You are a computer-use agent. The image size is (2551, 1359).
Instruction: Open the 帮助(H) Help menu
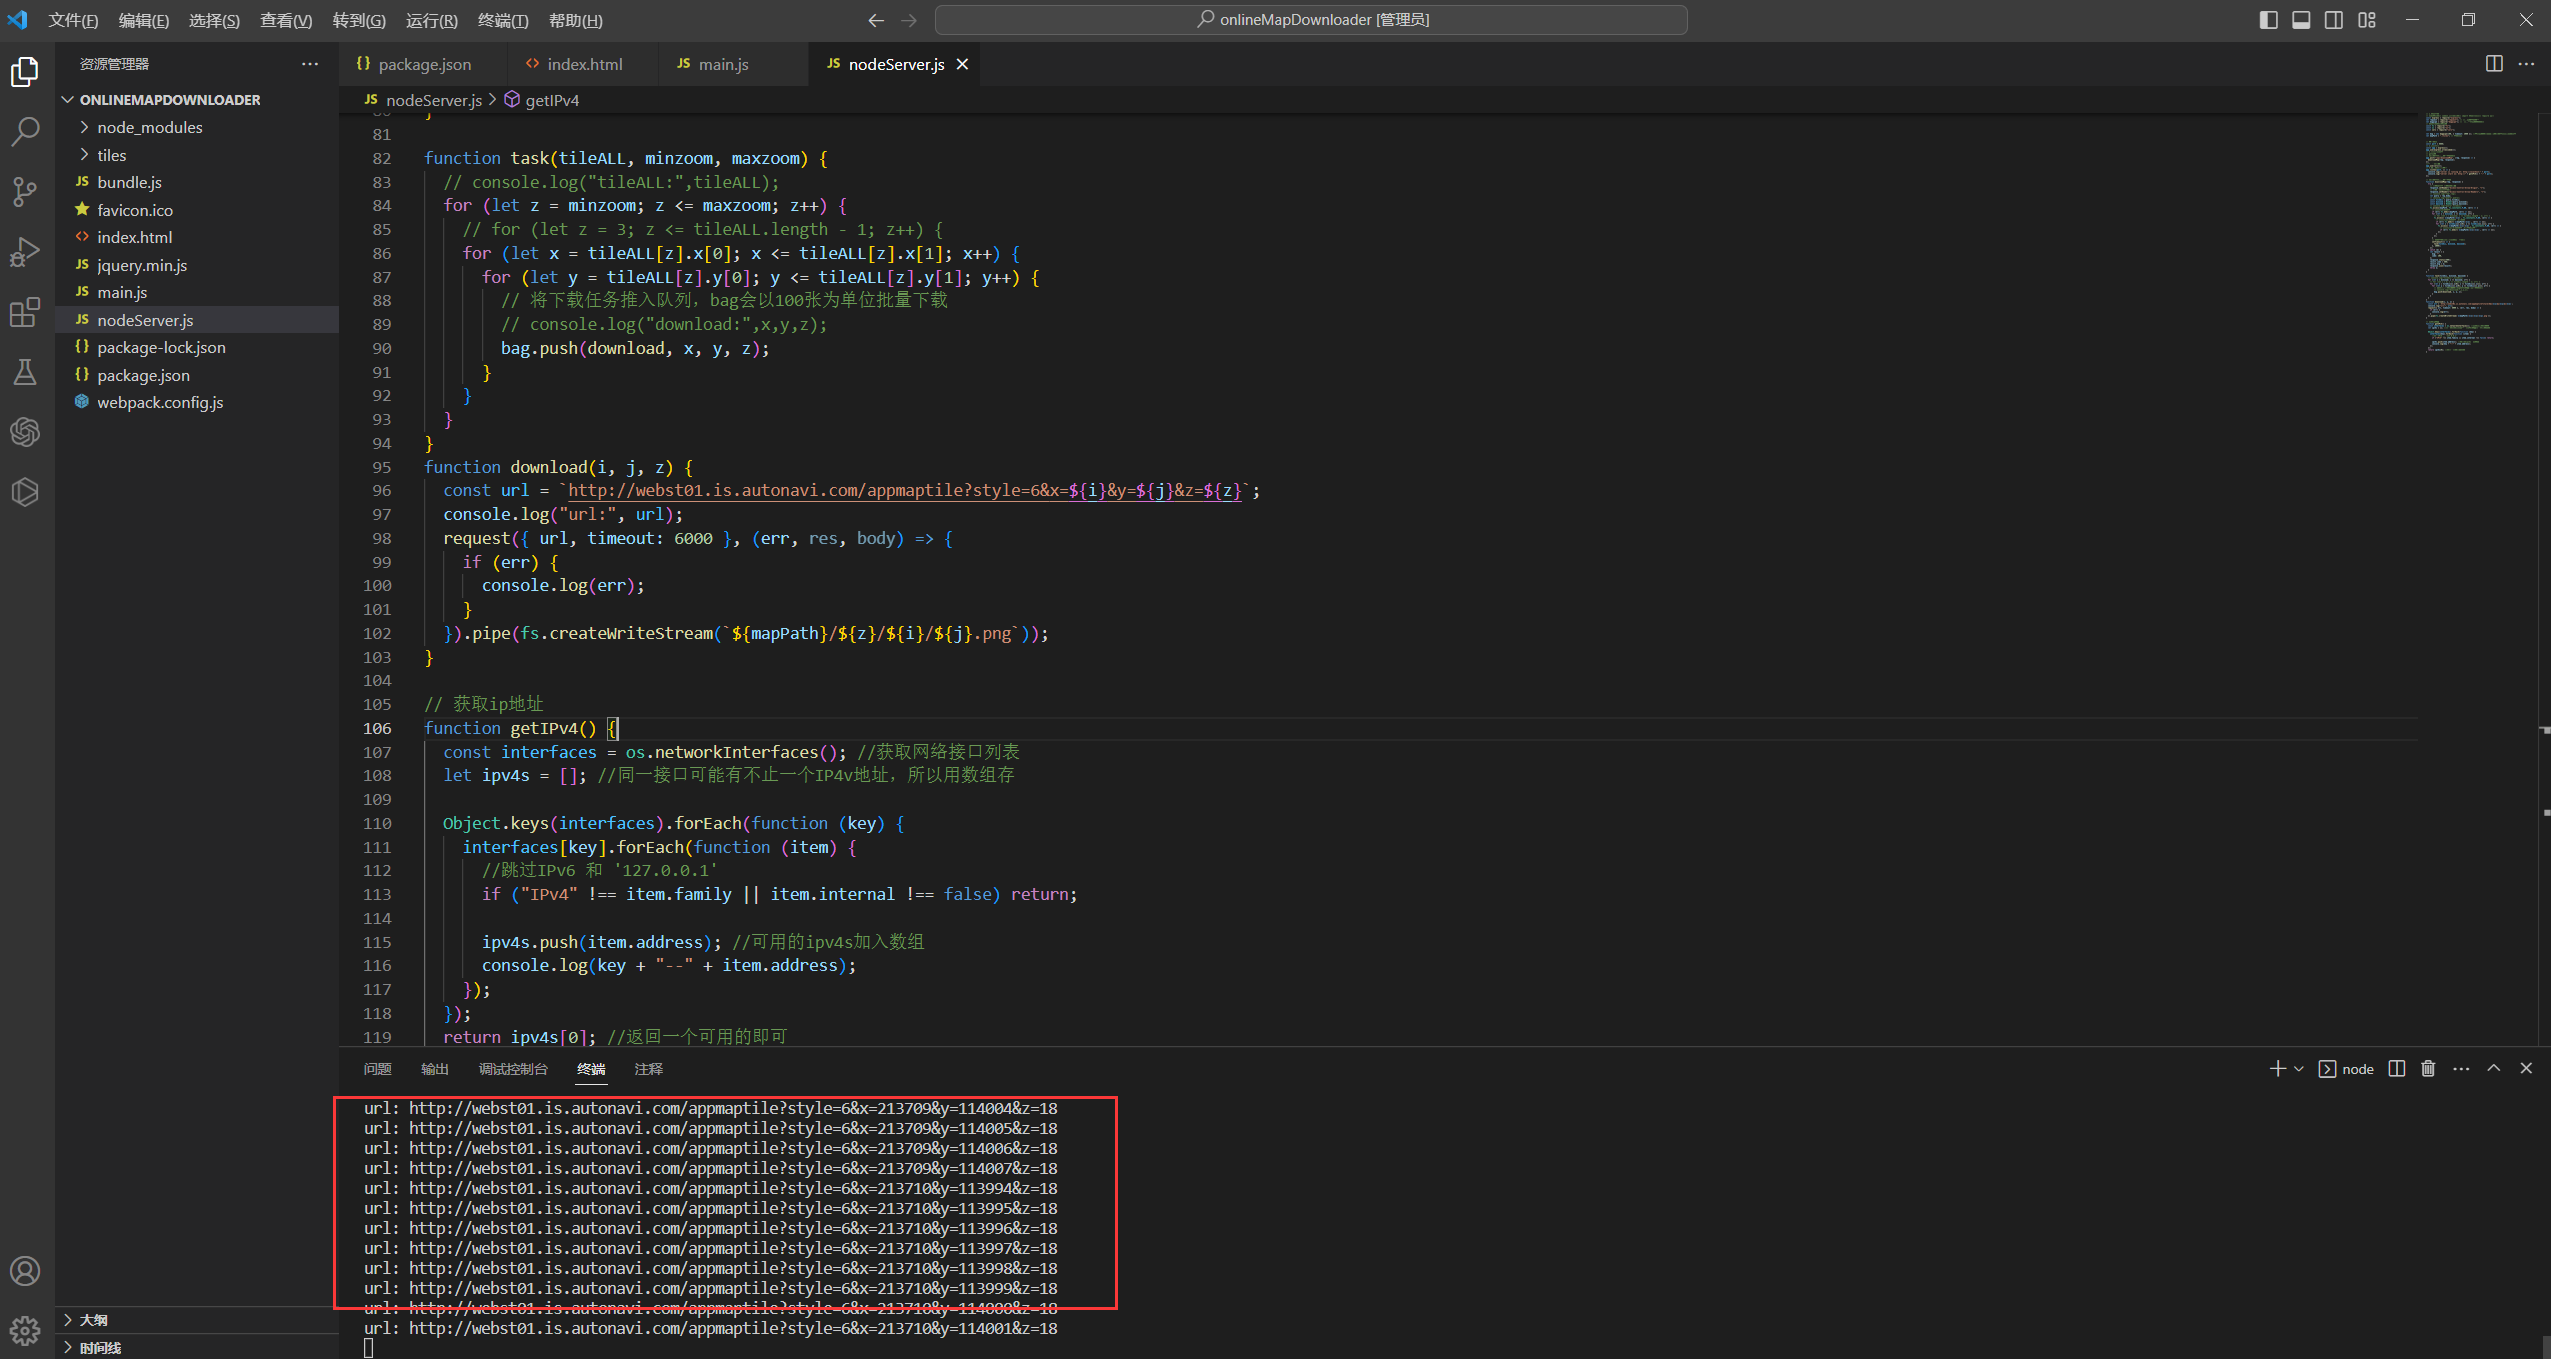point(576,20)
